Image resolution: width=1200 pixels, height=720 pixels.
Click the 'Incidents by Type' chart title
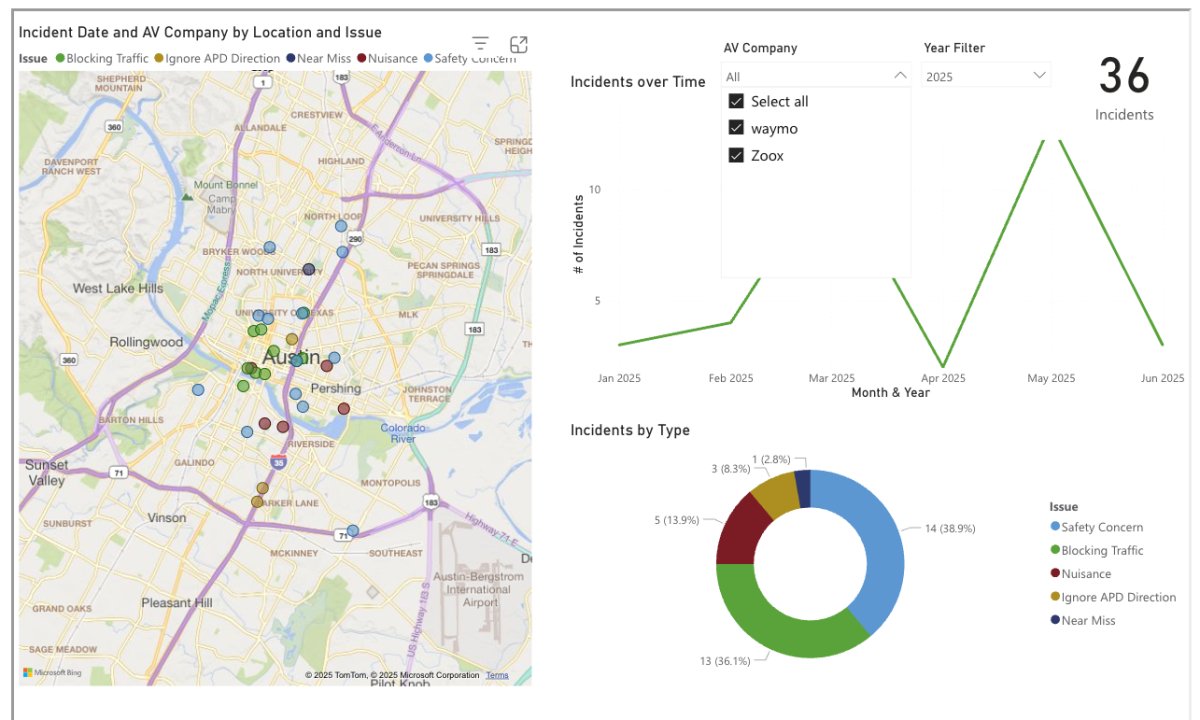630,430
